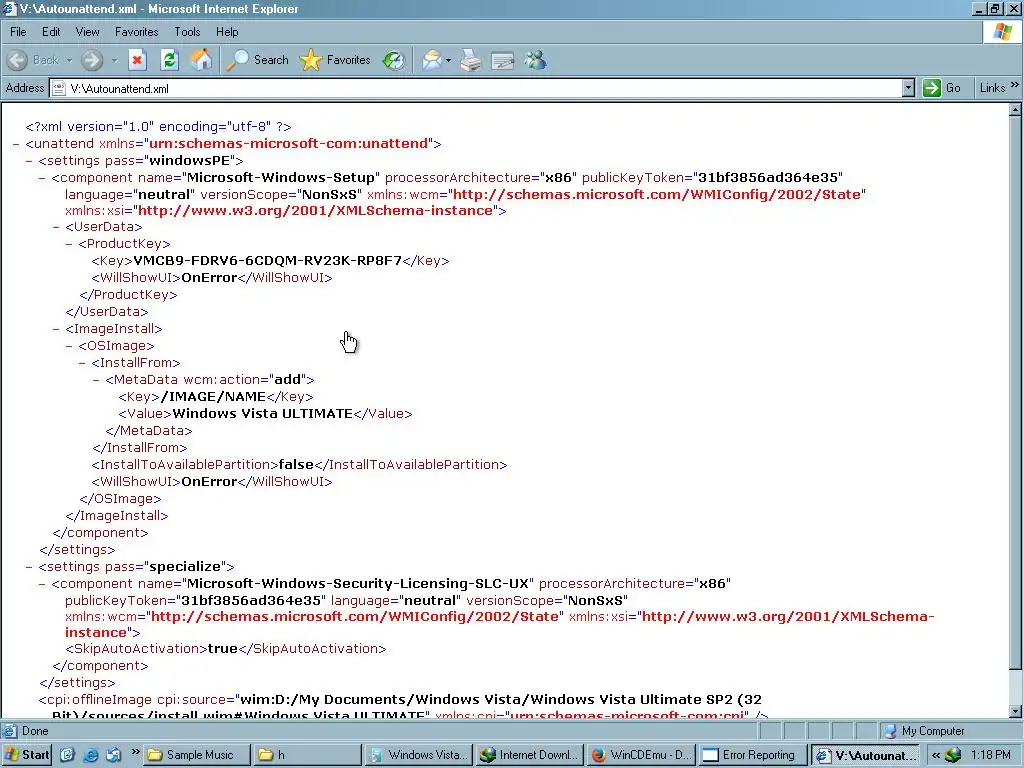Viewport: 1024px width, 768px height.
Task: Click the Edit toolbar icon
Action: (x=502, y=60)
